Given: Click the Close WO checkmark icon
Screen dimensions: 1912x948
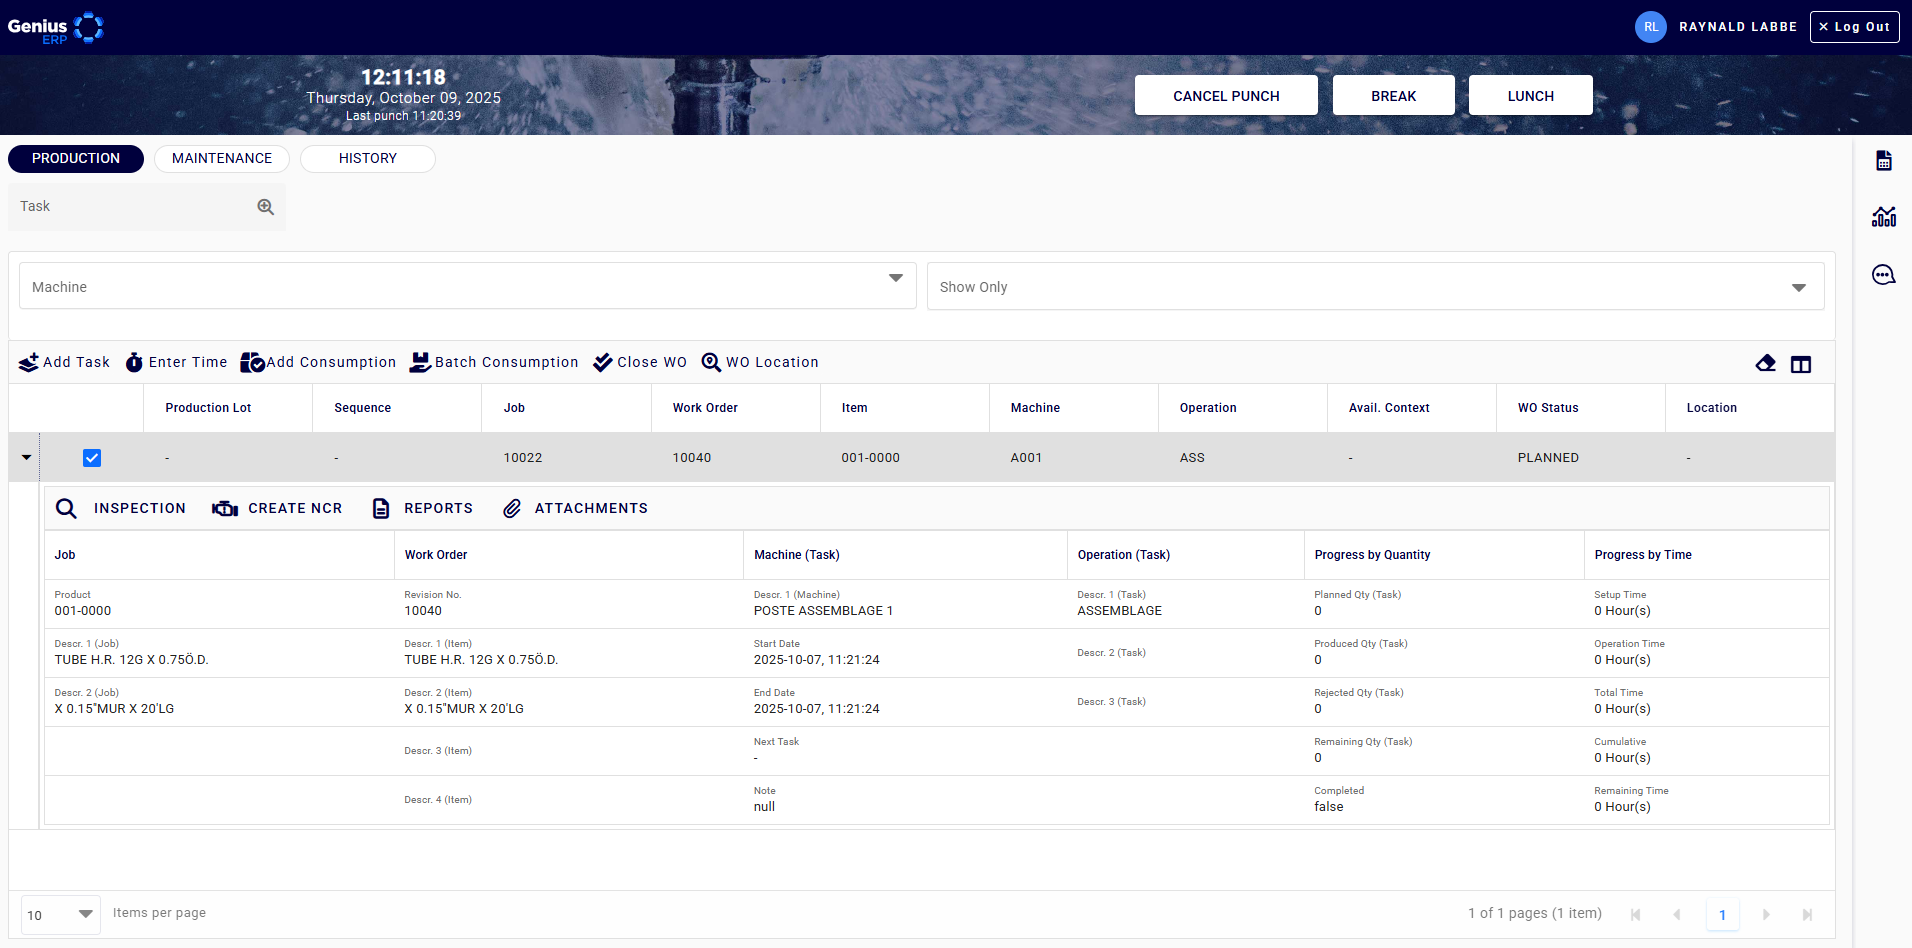Looking at the screenshot, I should coord(603,362).
